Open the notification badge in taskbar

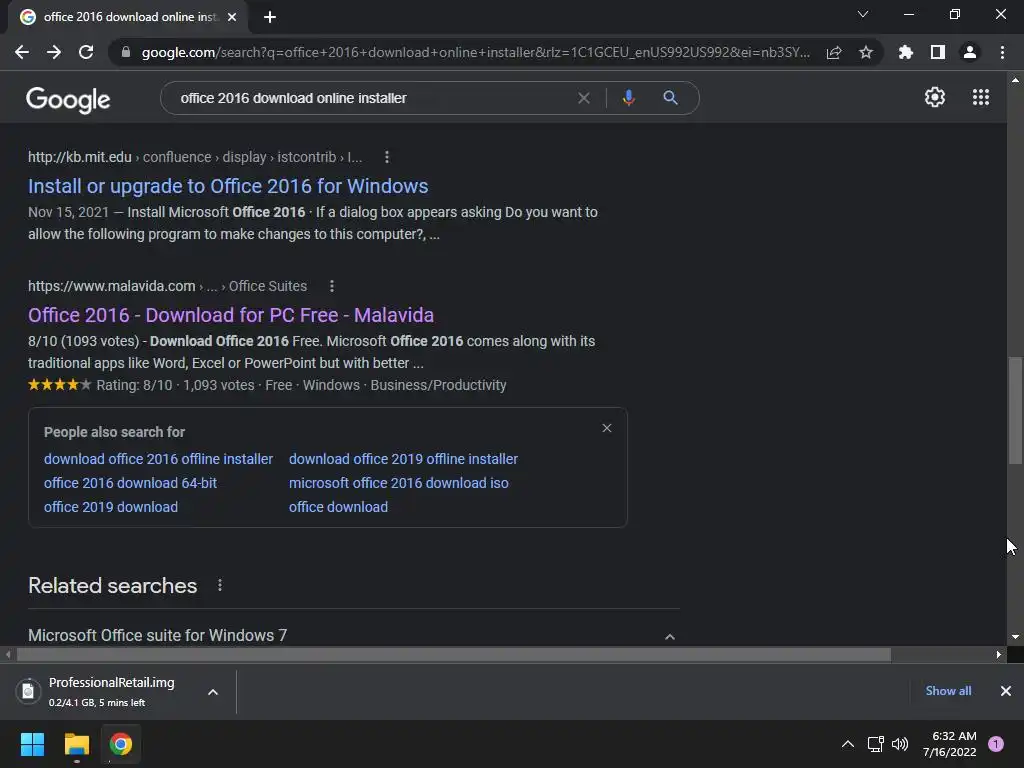pos(996,744)
